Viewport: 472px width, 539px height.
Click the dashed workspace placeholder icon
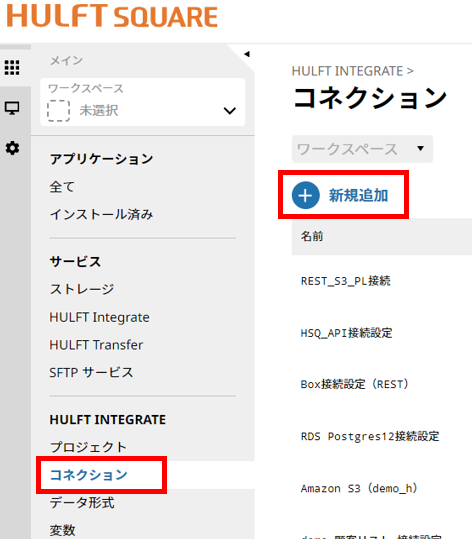58,111
